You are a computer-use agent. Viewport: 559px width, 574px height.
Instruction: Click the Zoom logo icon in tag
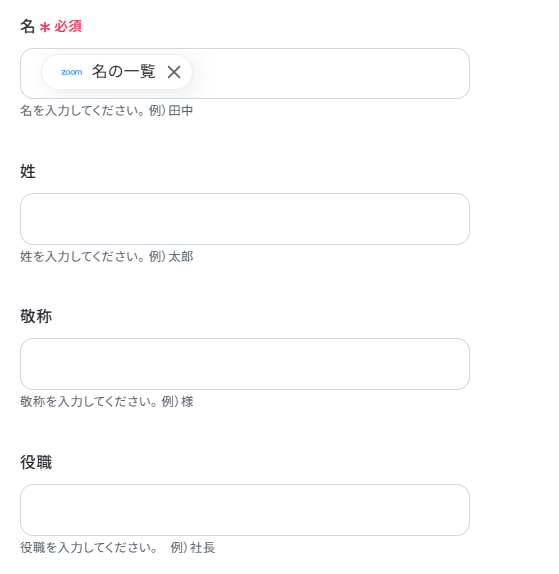click(71, 72)
